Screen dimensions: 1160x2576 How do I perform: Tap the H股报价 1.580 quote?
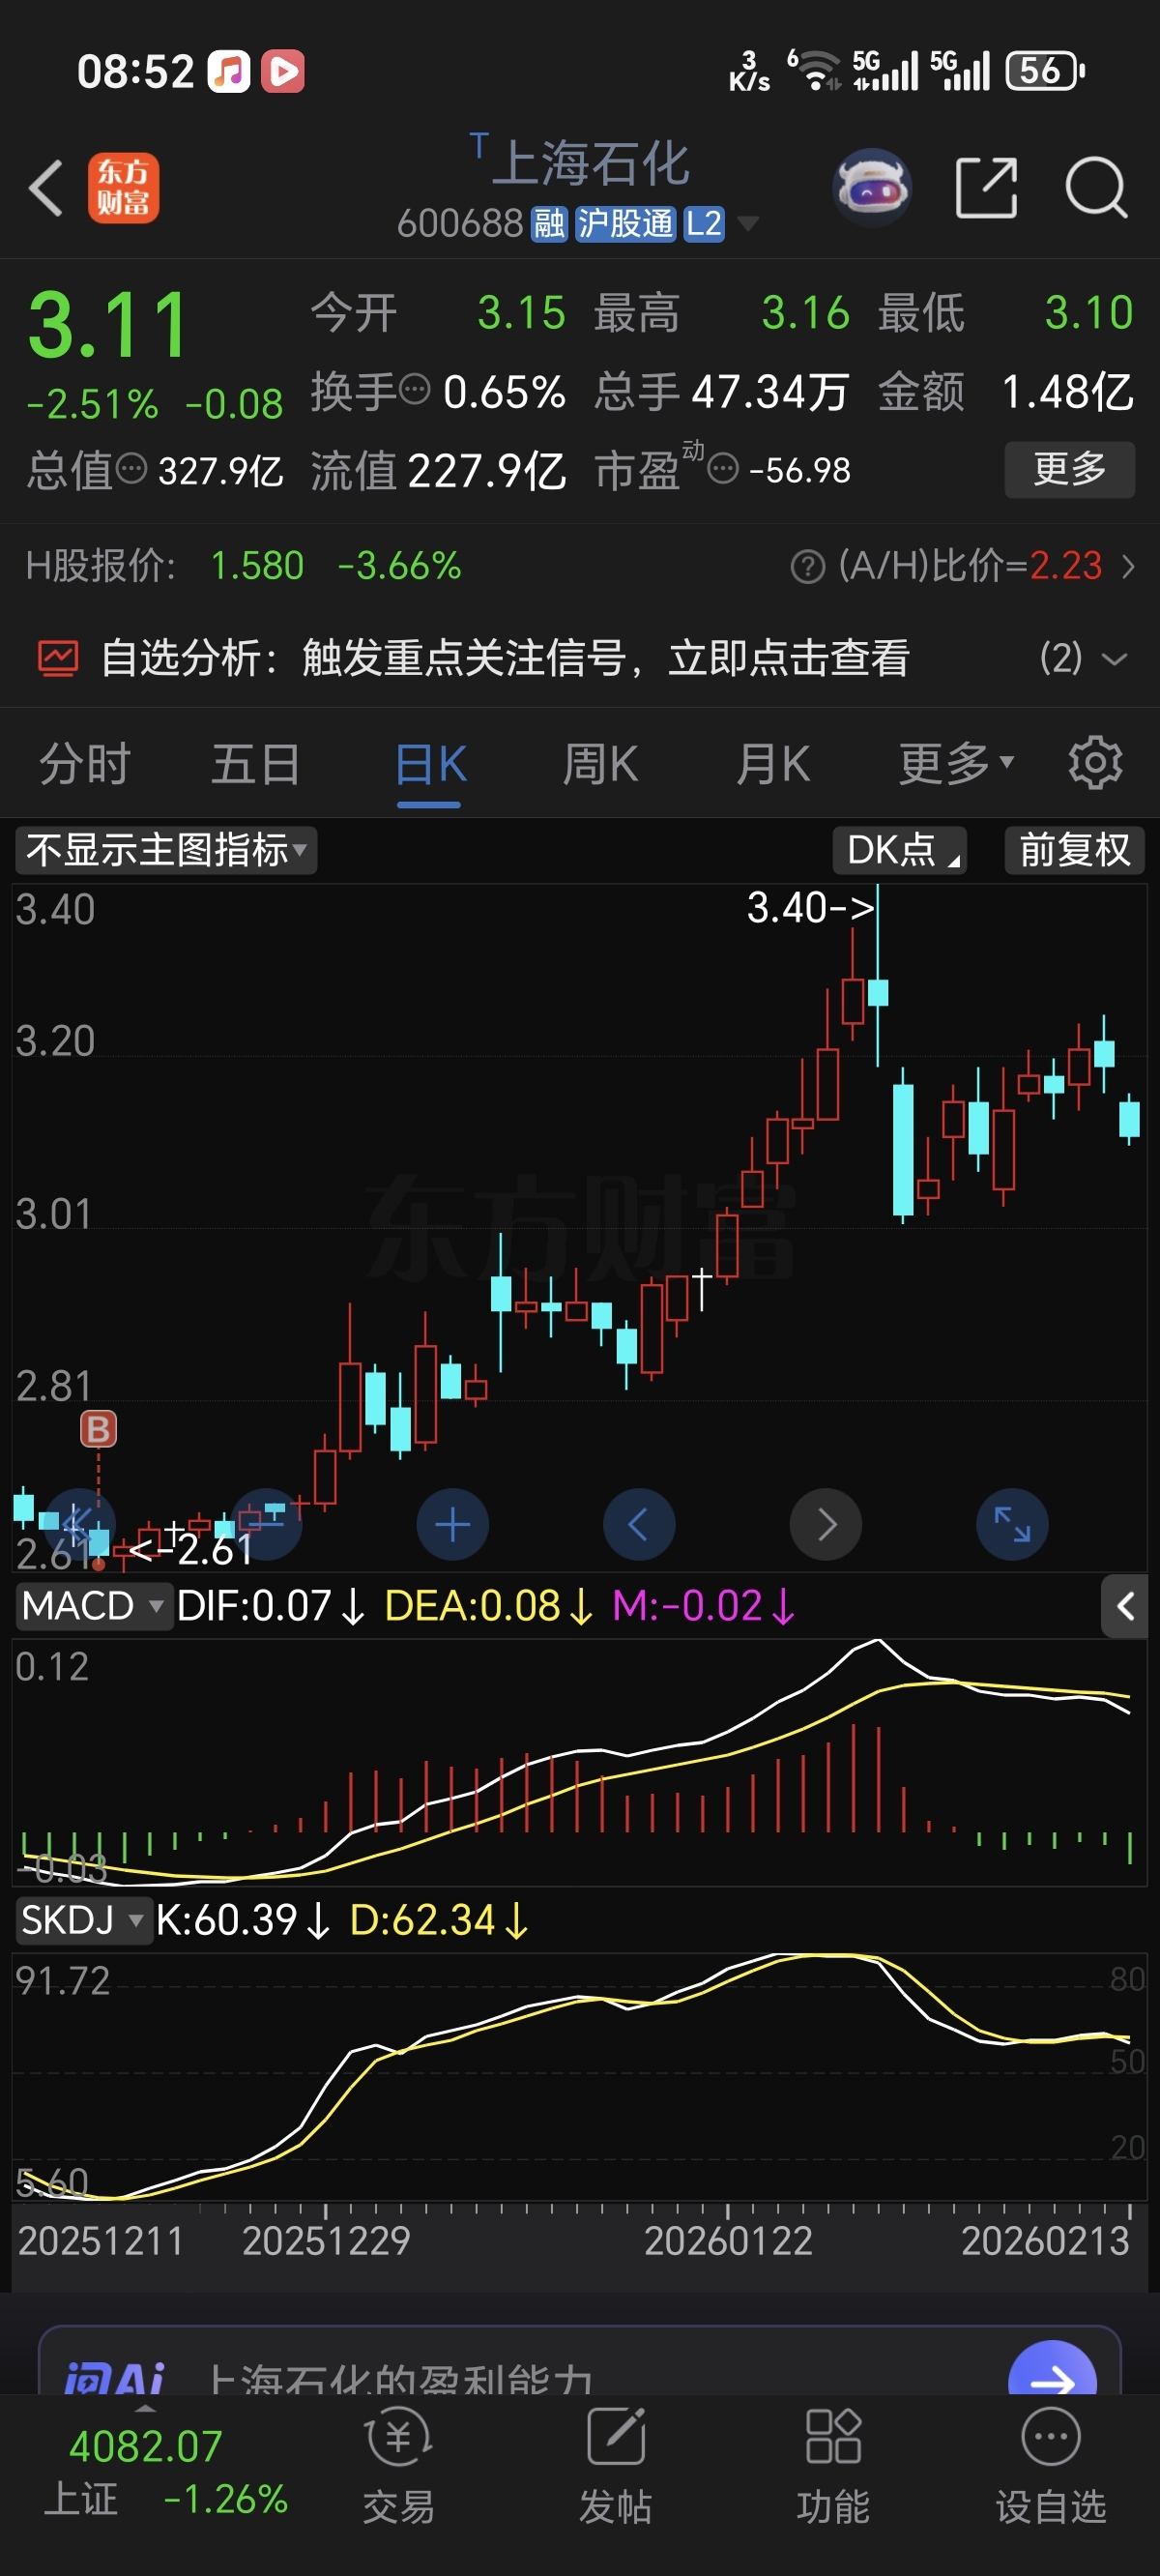tap(257, 567)
